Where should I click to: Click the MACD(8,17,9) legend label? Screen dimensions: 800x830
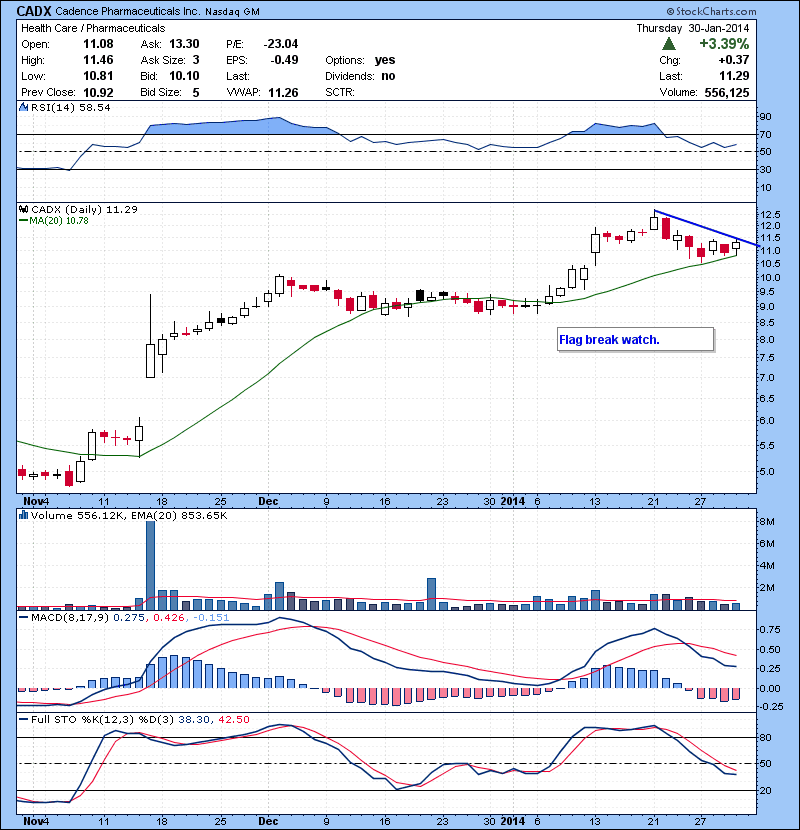pos(70,617)
